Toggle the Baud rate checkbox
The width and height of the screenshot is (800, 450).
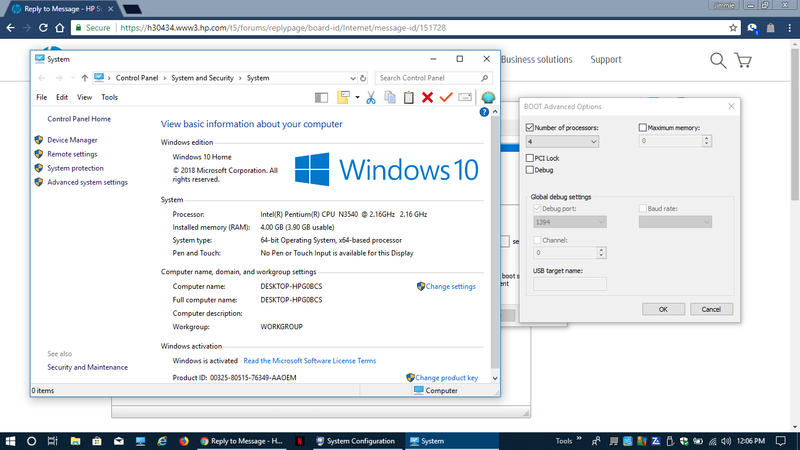pyautogui.click(x=643, y=208)
